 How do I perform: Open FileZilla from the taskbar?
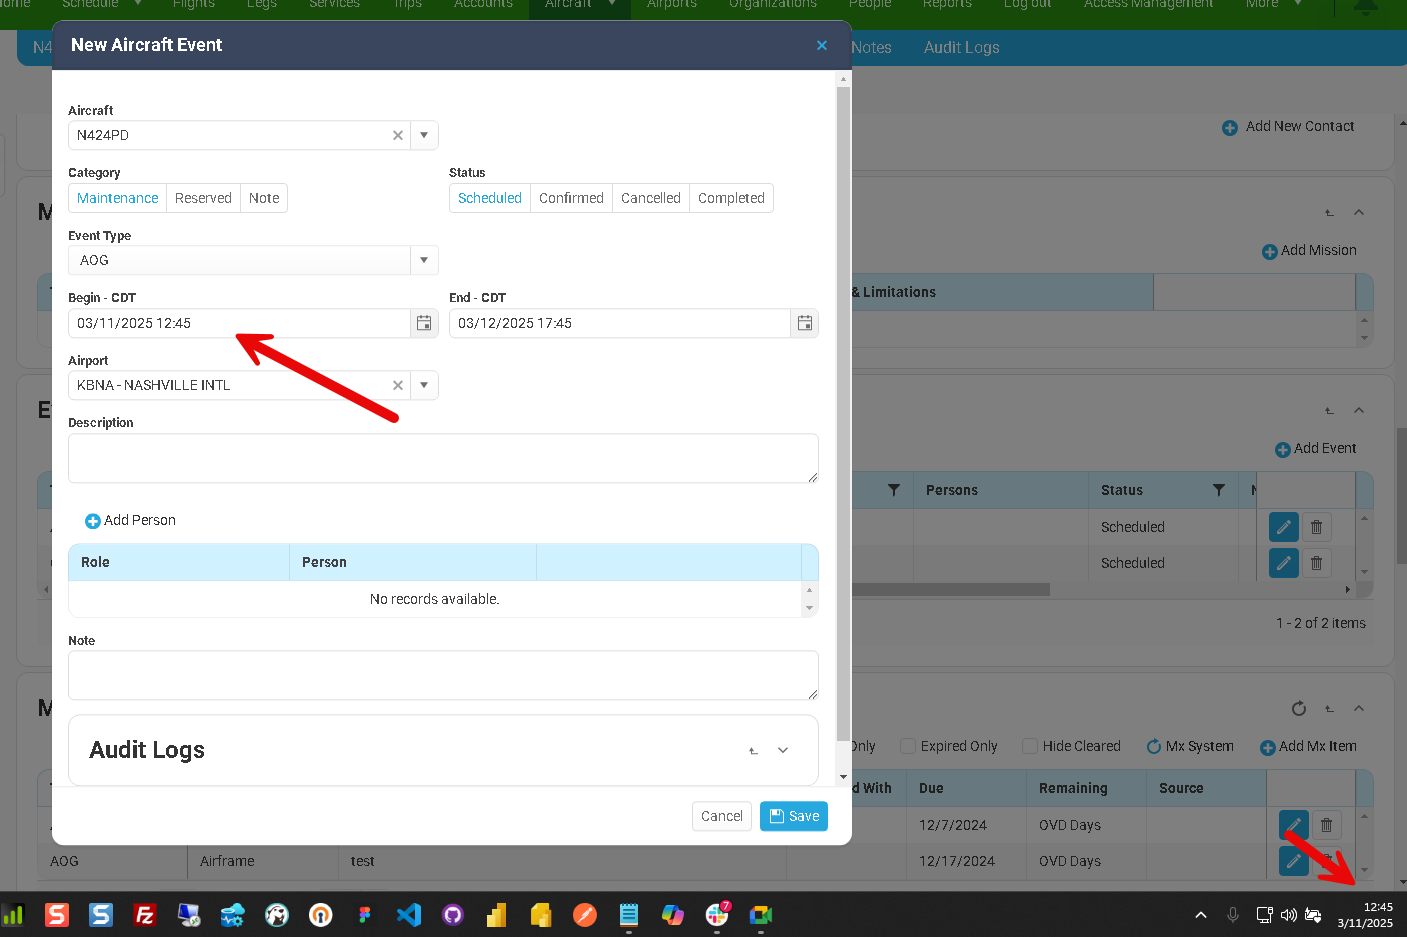(145, 915)
